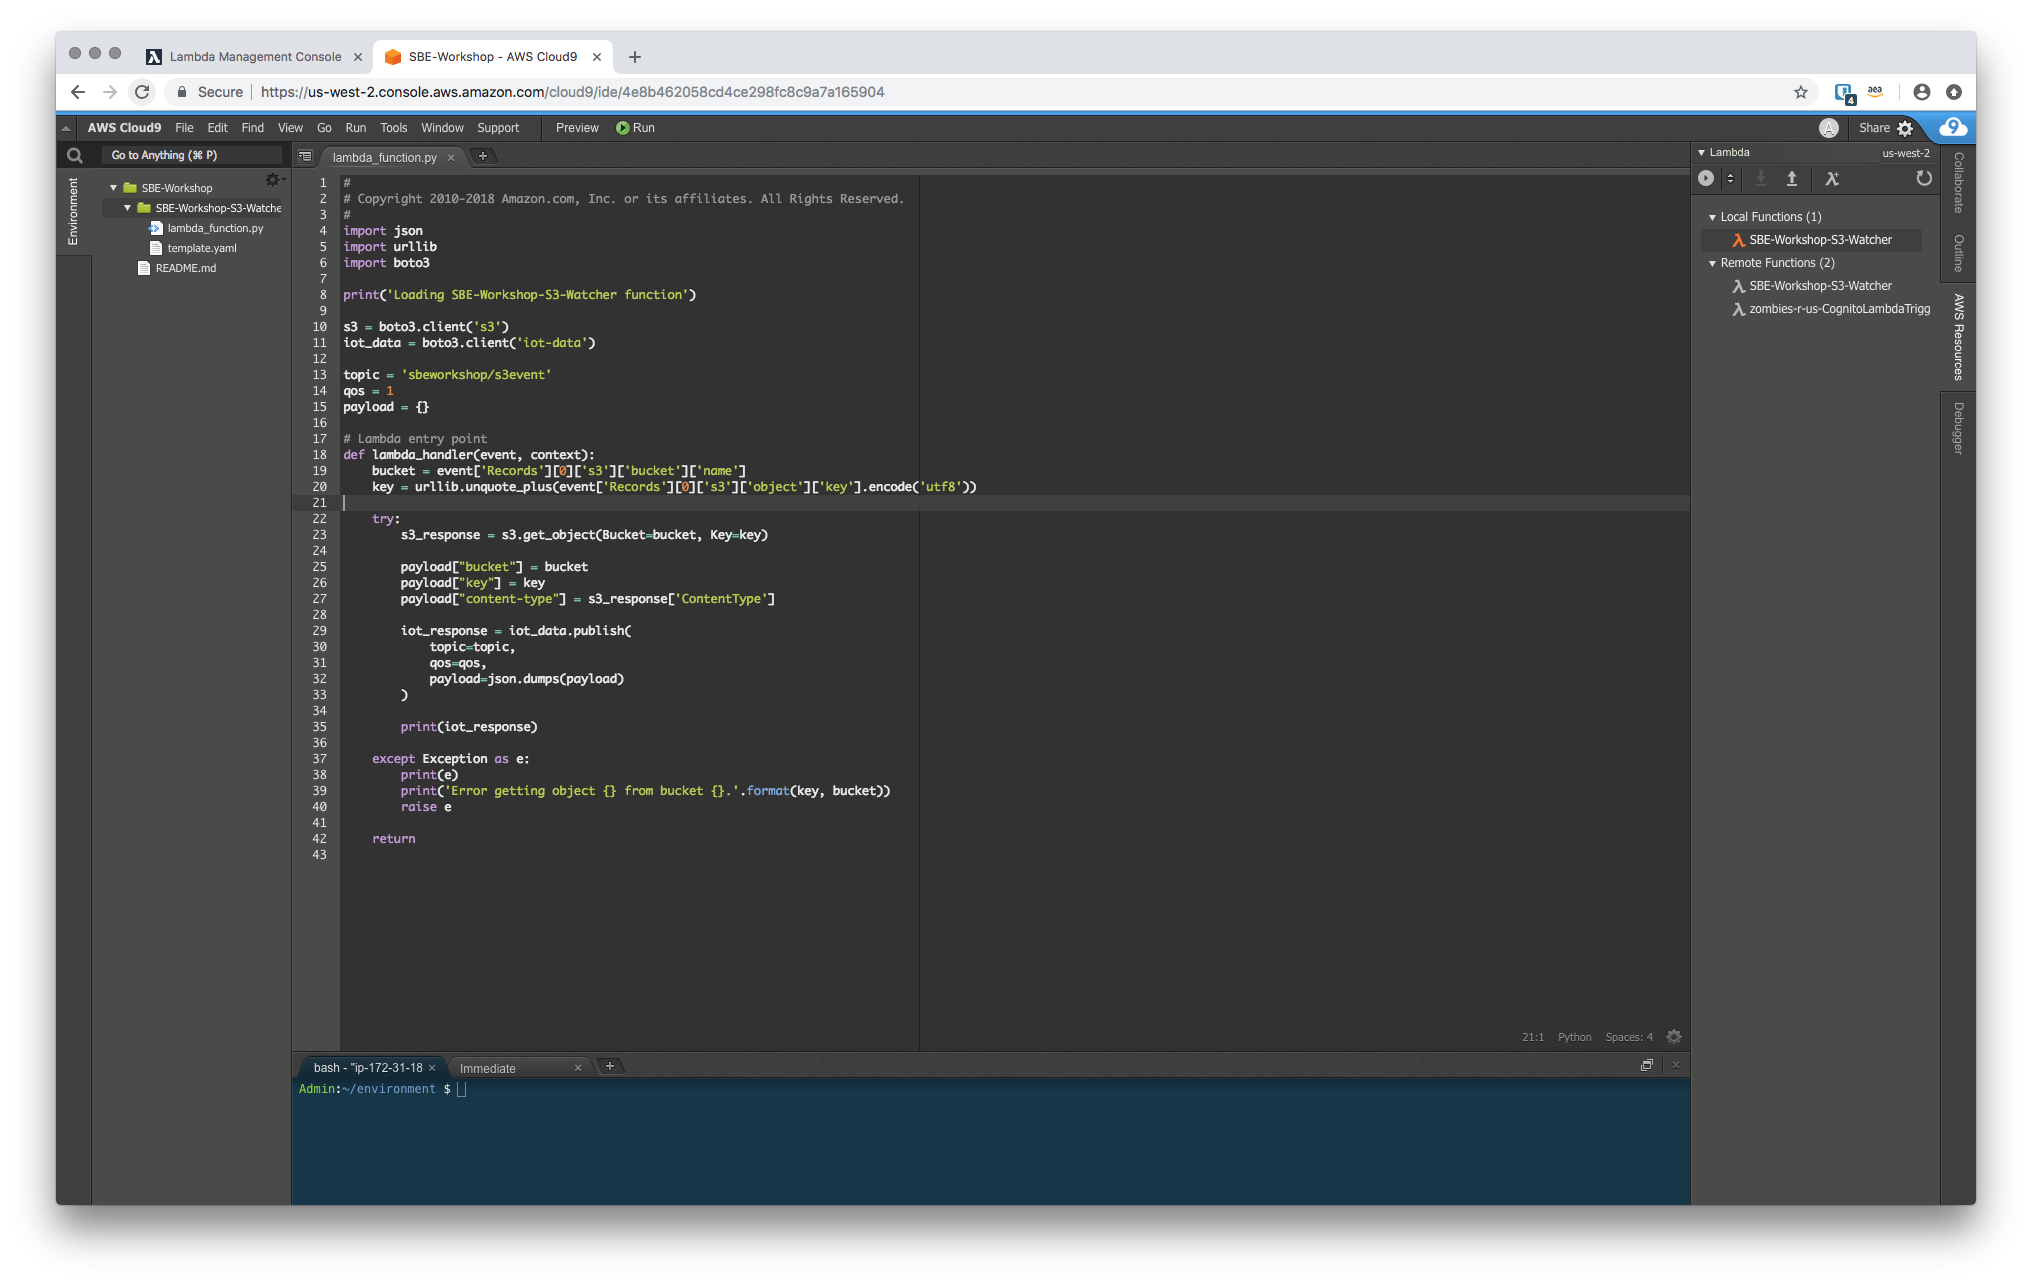The width and height of the screenshot is (2032, 1285).
Task: Click the Share button
Action: [x=1874, y=128]
